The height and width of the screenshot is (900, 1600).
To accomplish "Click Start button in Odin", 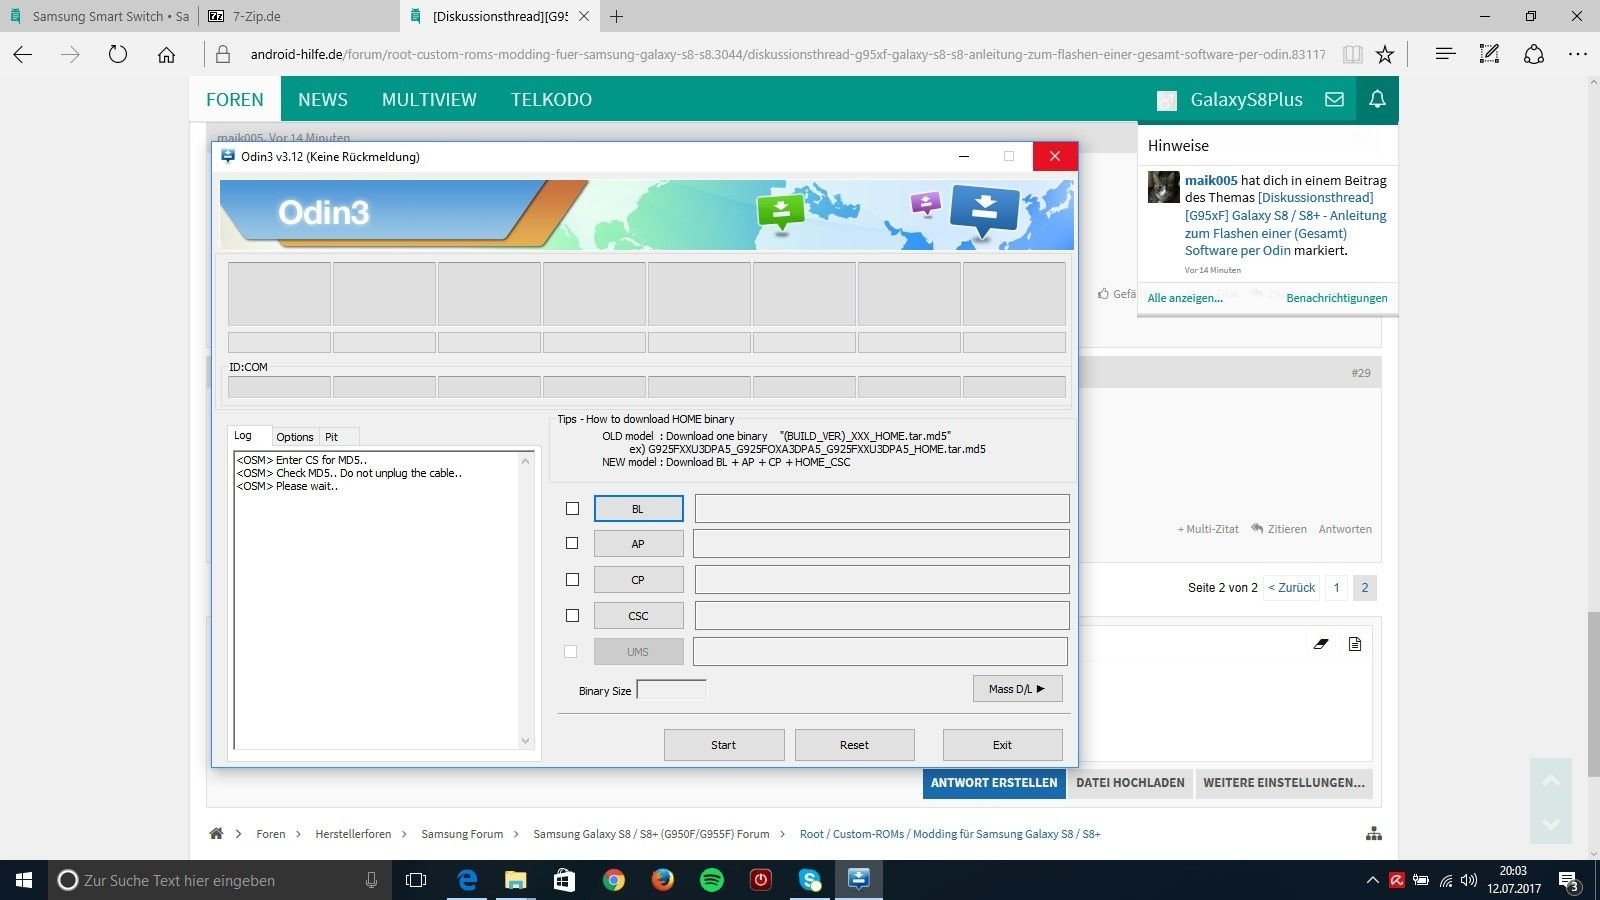I will click(x=723, y=745).
